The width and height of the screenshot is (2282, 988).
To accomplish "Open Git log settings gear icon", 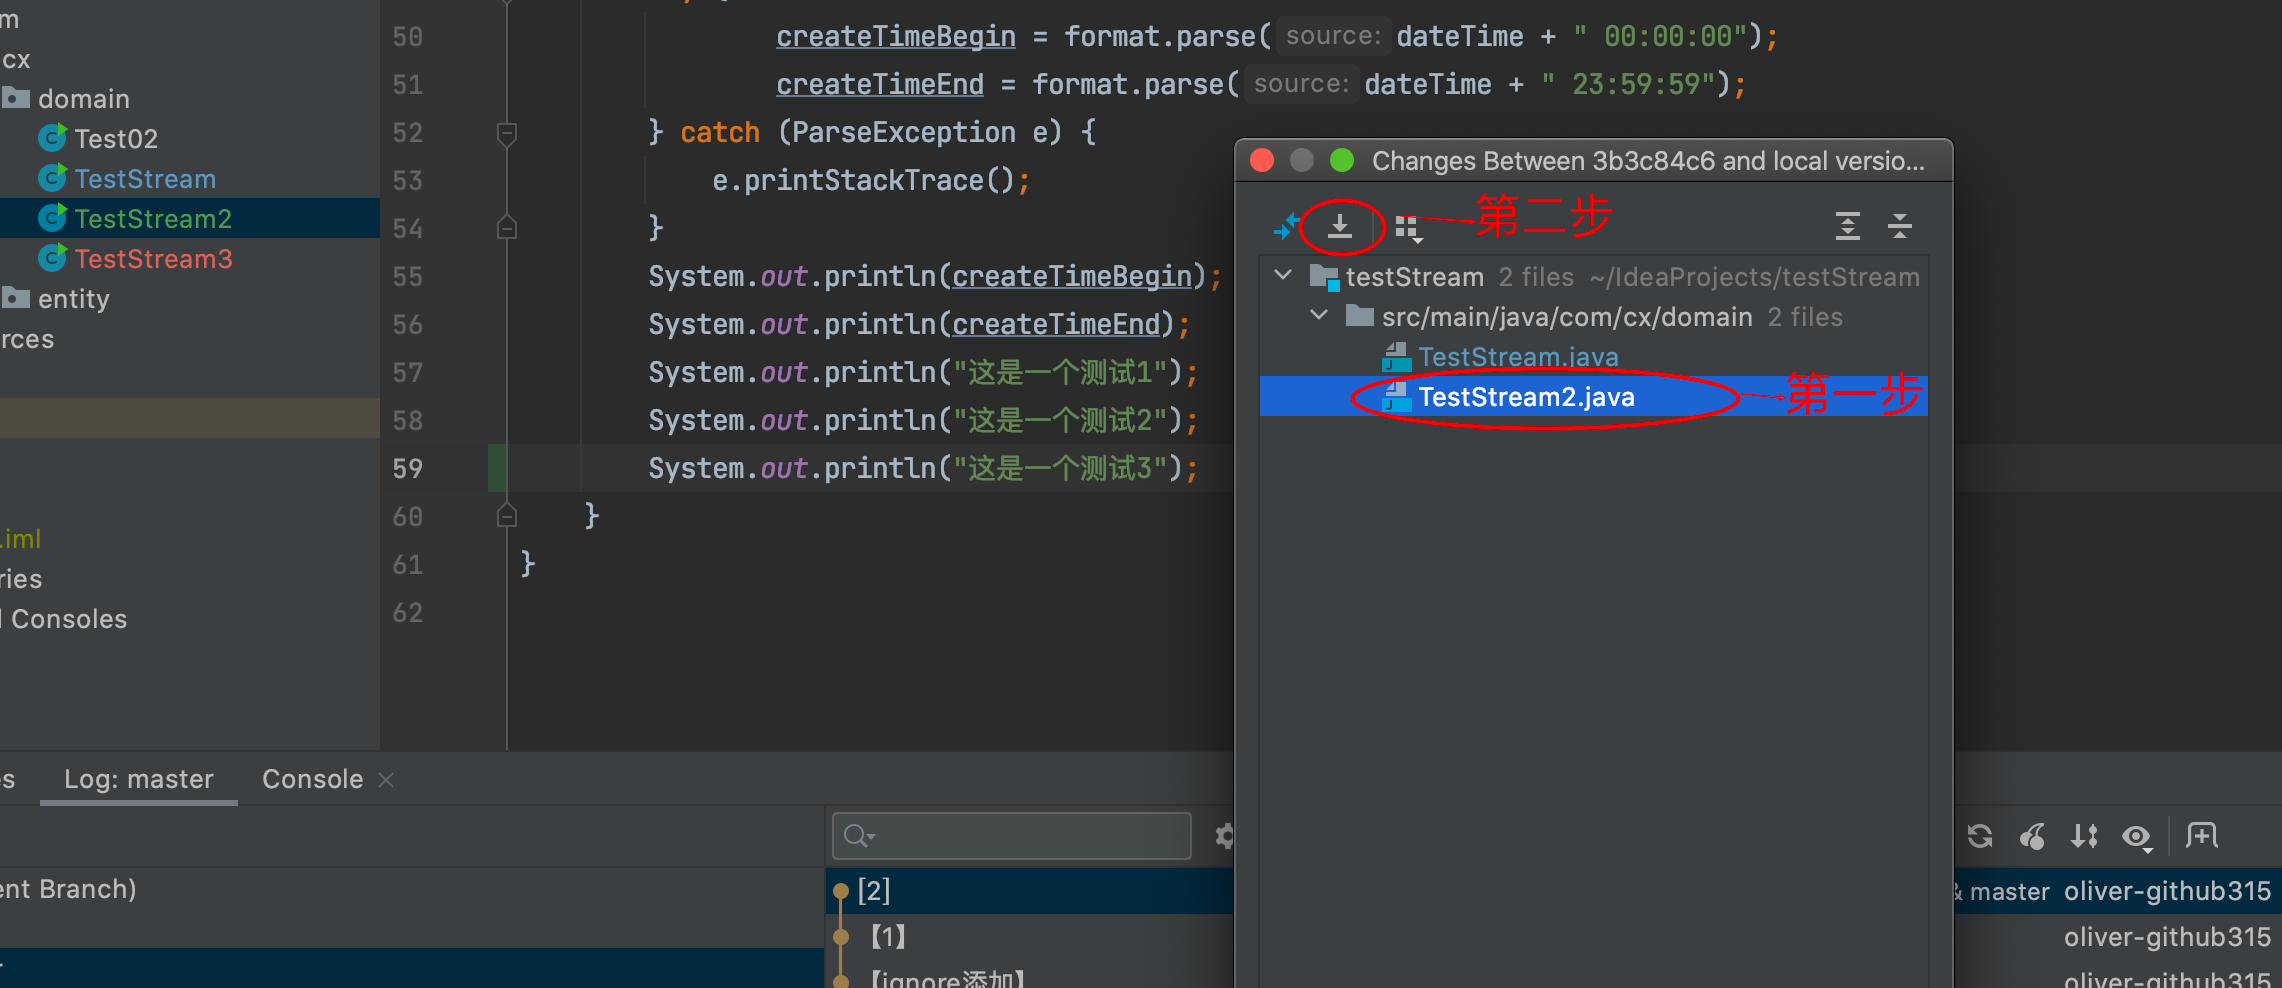I will pyautogui.click(x=1224, y=835).
